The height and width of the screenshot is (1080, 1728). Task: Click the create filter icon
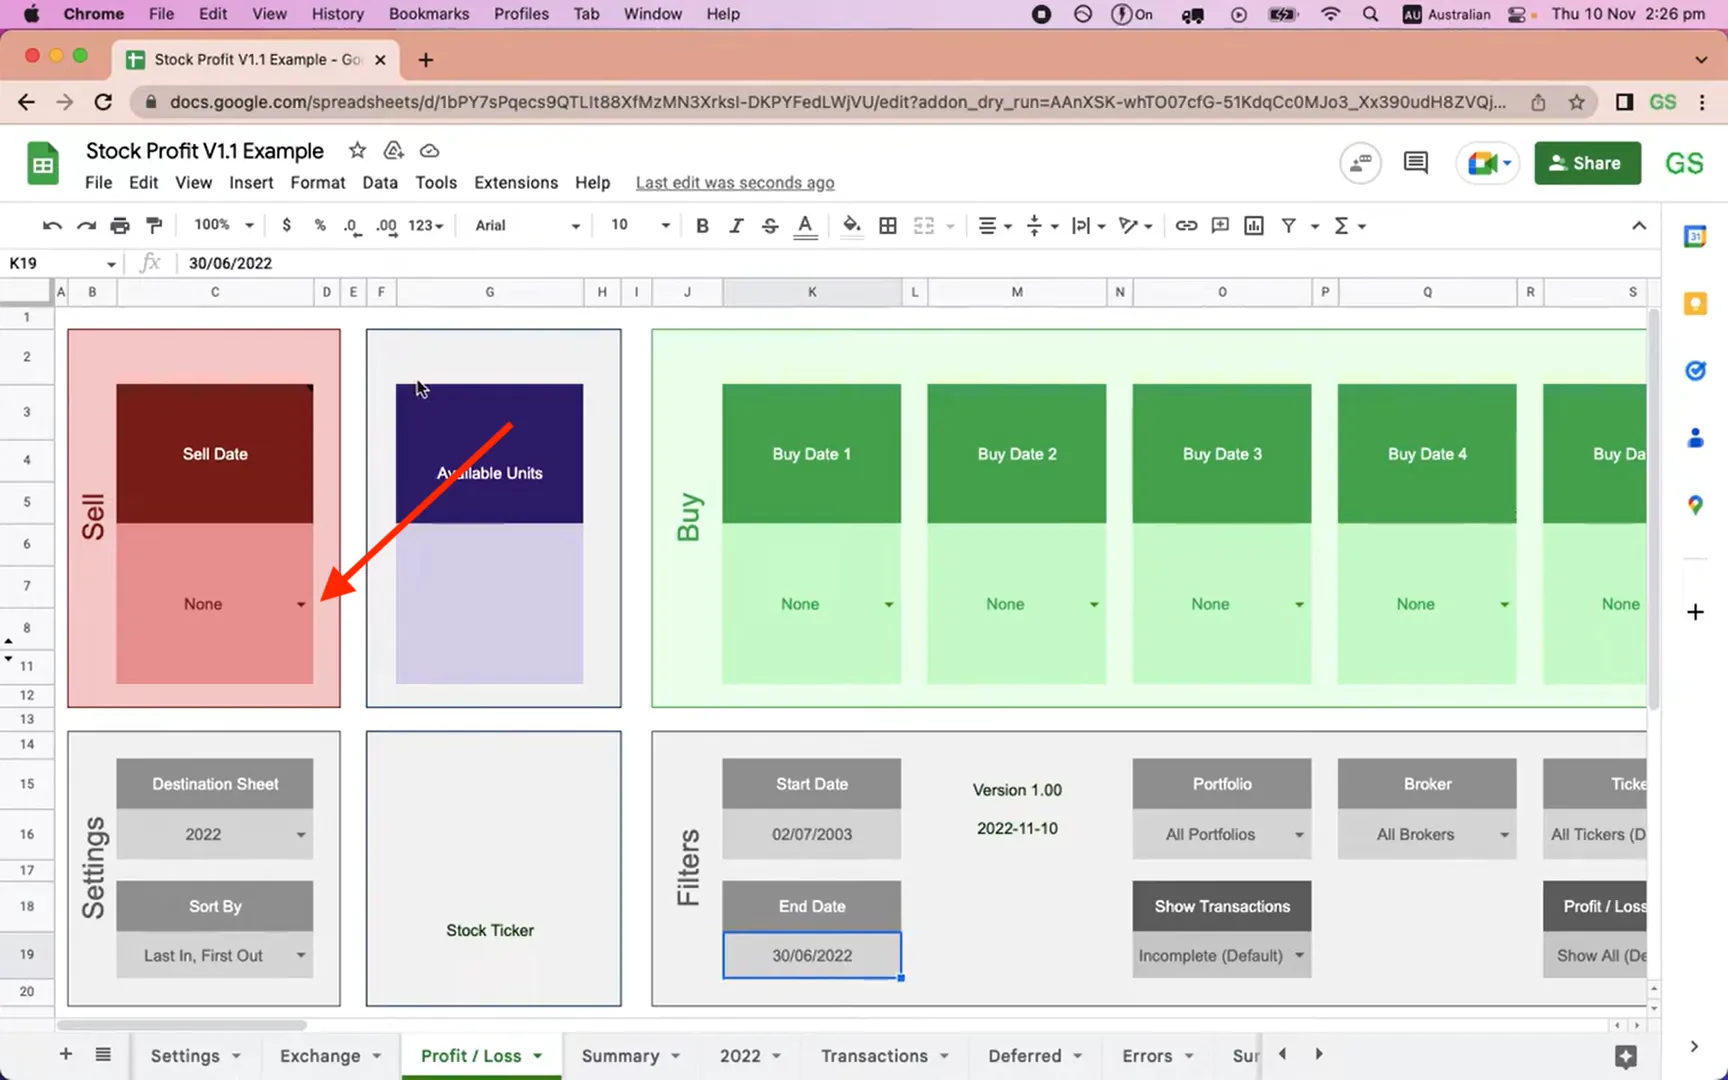[x=1289, y=225]
